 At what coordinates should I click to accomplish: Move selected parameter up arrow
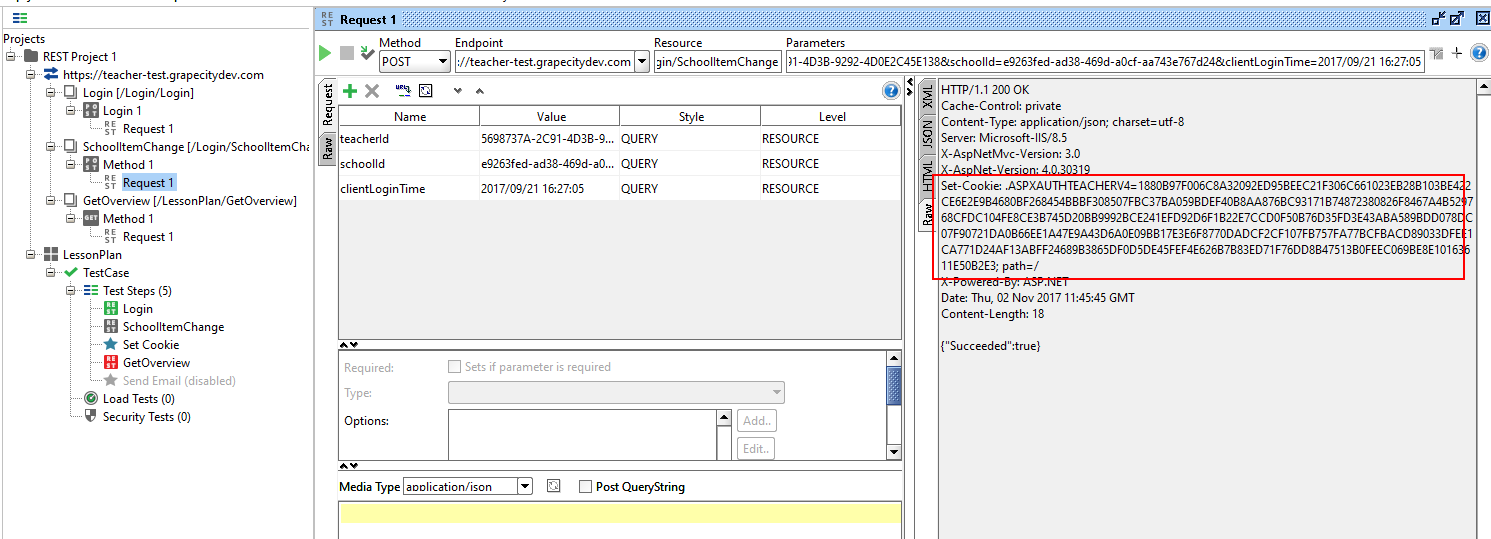pos(479,91)
